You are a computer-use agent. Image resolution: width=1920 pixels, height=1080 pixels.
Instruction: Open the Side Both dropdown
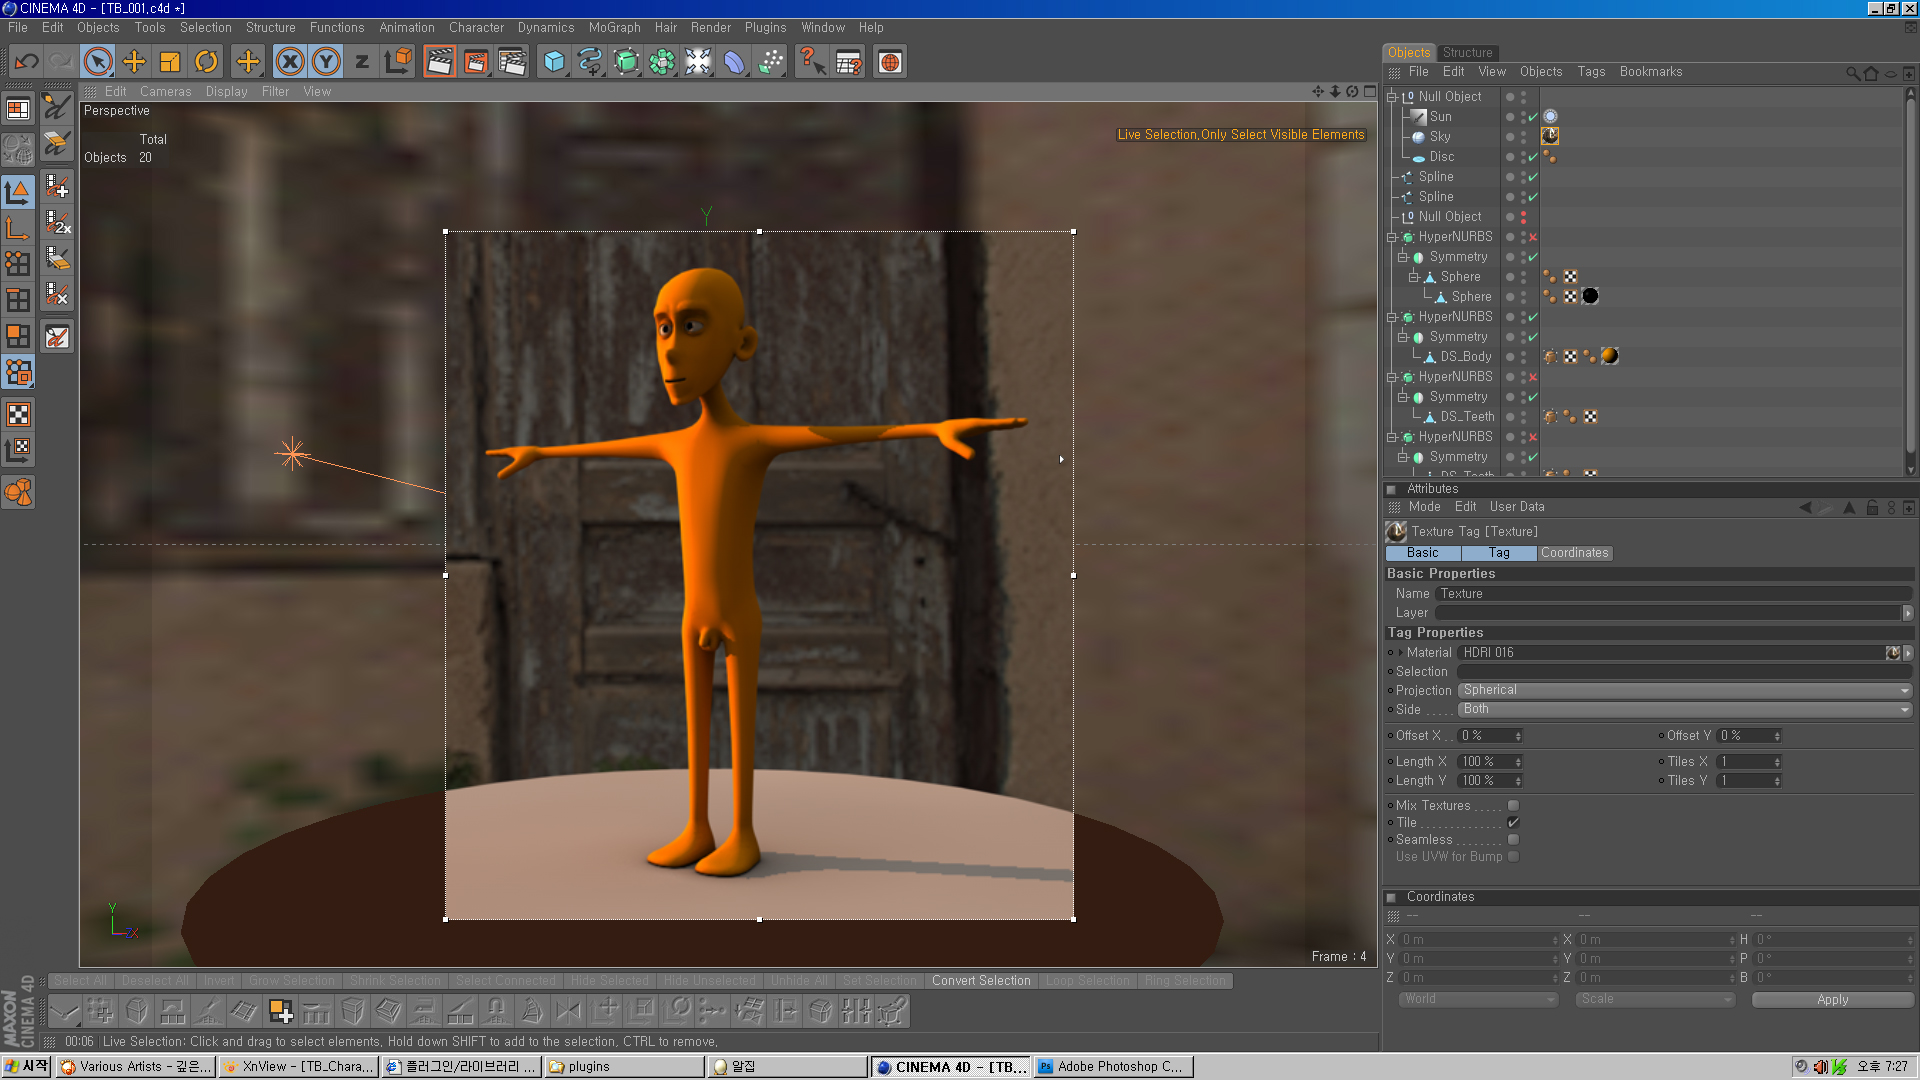pyautogui.click(x=1685, y=710)
